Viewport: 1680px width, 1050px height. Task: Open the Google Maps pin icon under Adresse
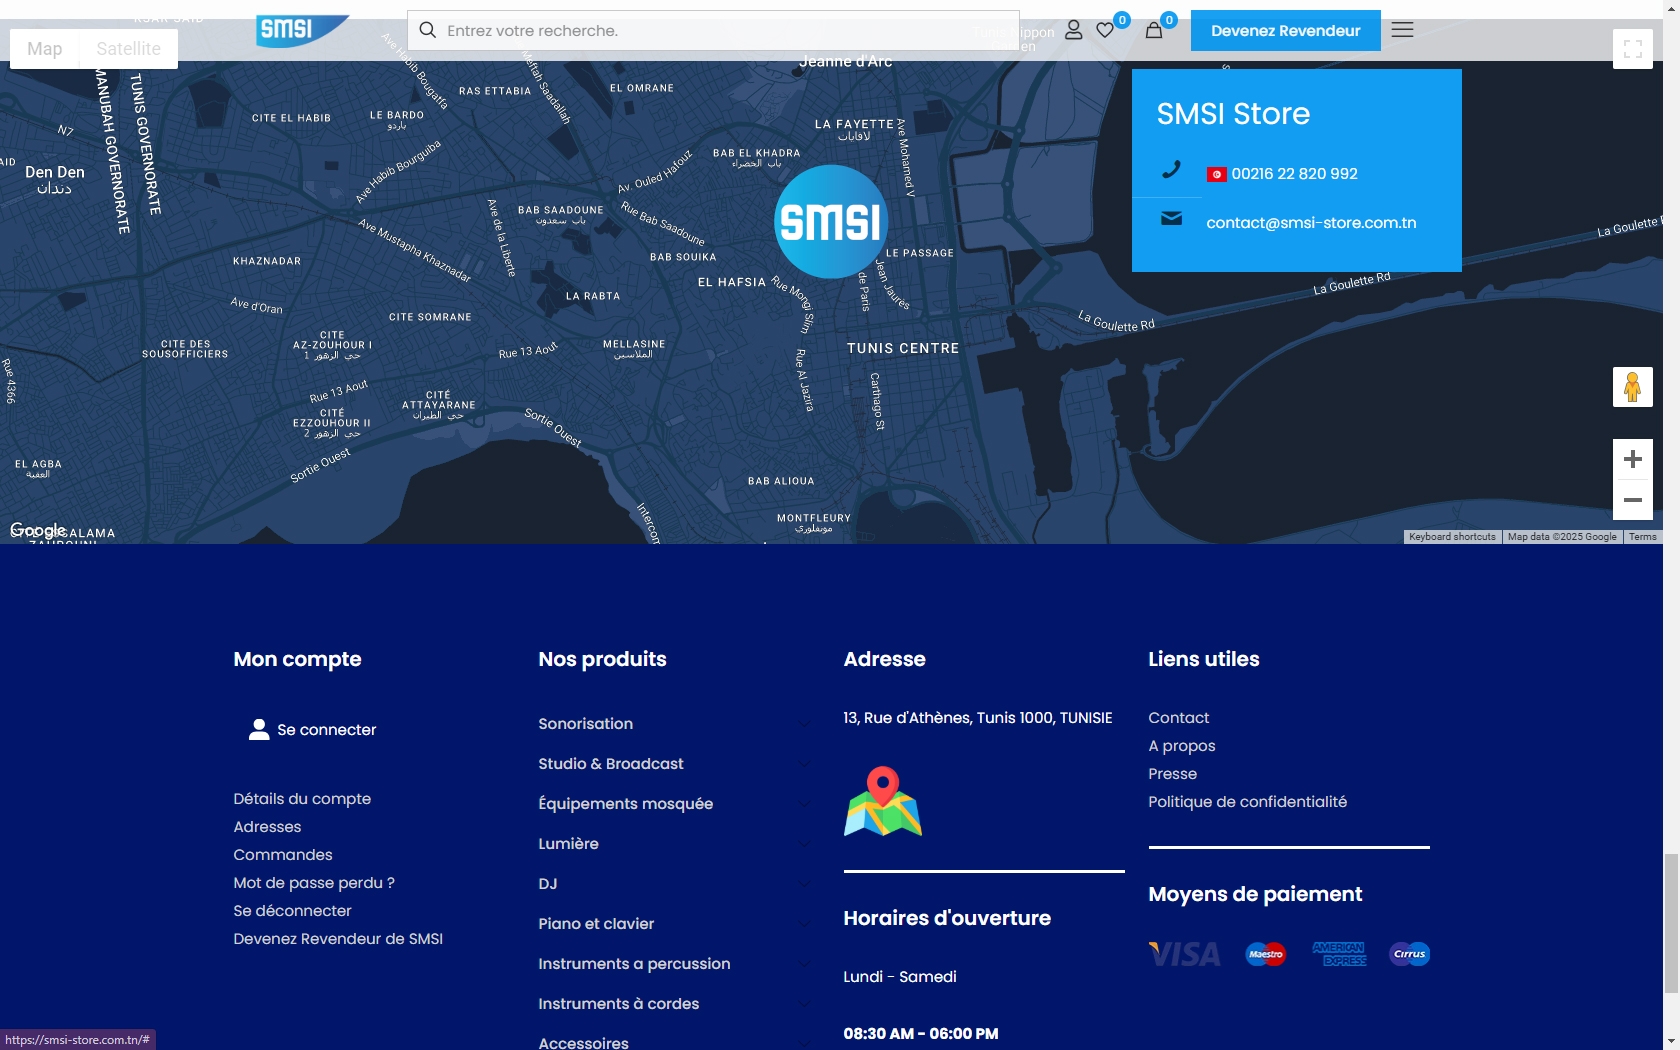[882, 801]
